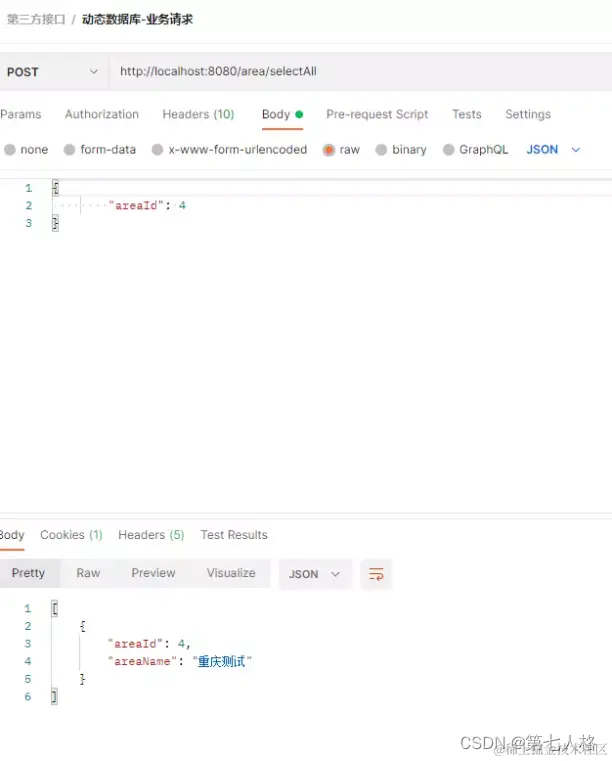The image size is (612, 761).
Task: Click the 动态数据库-业务请求 request title
Action: coord(137,19)
